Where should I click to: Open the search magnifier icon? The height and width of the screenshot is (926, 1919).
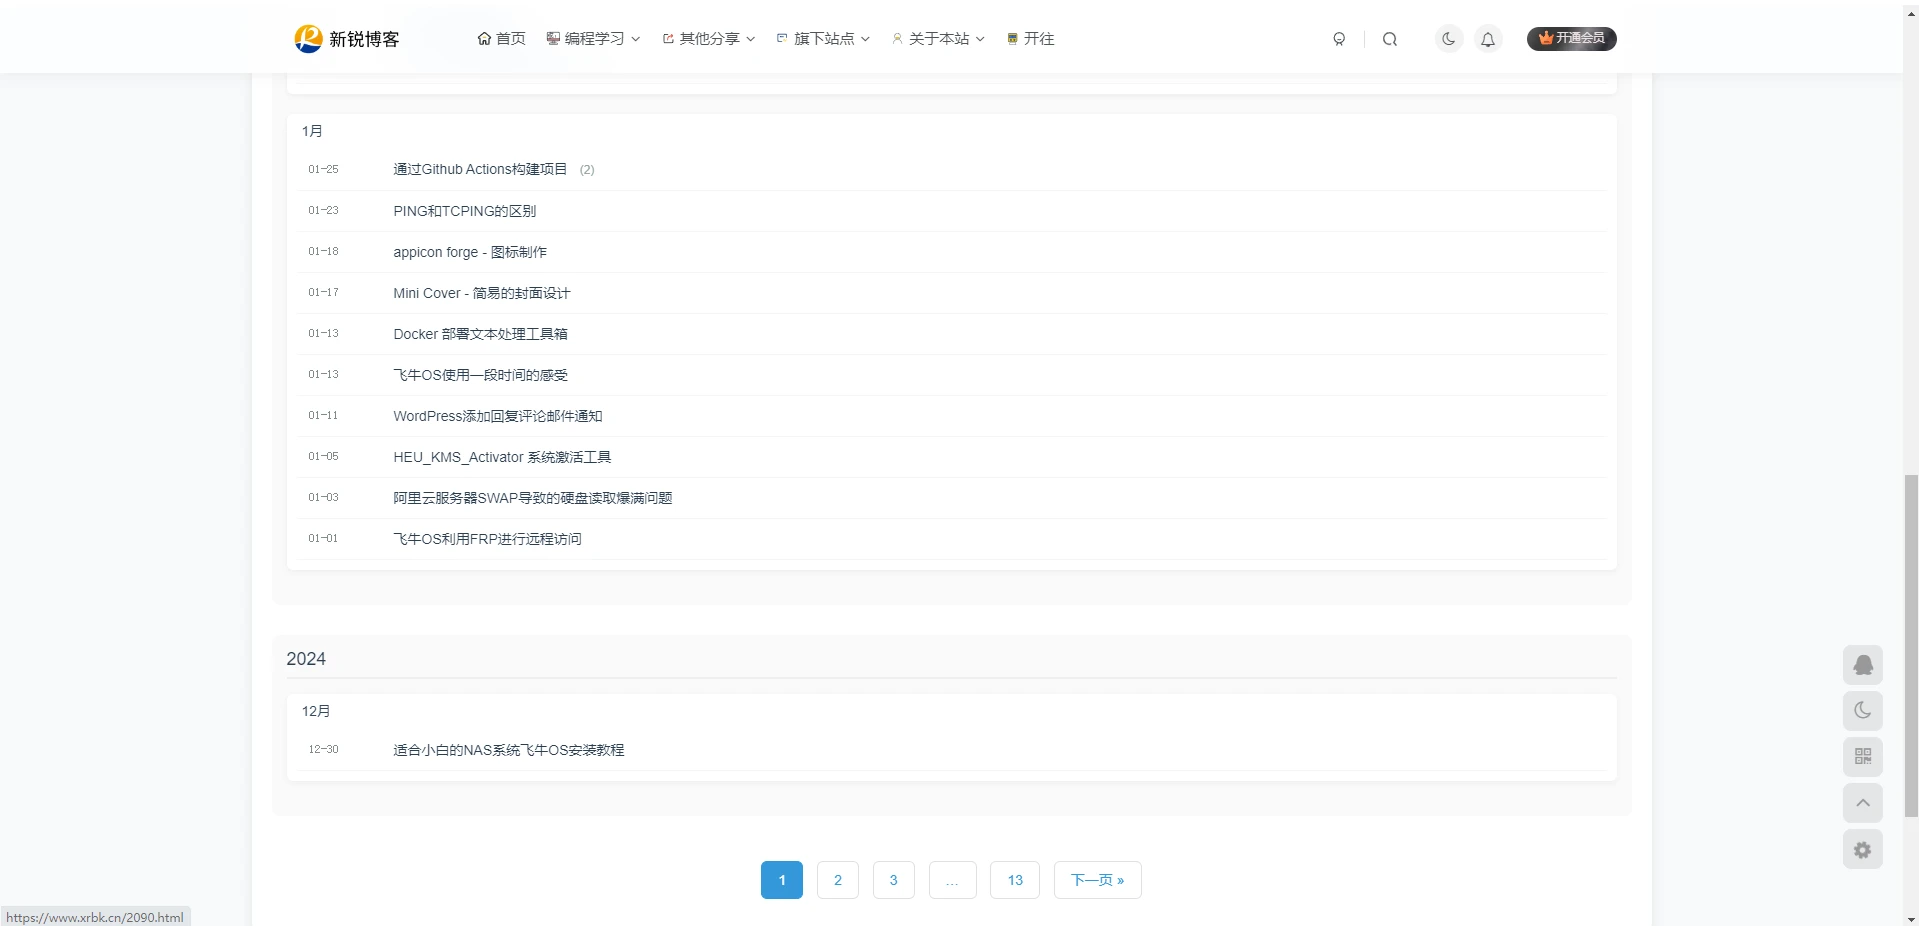coord(1390,39)
